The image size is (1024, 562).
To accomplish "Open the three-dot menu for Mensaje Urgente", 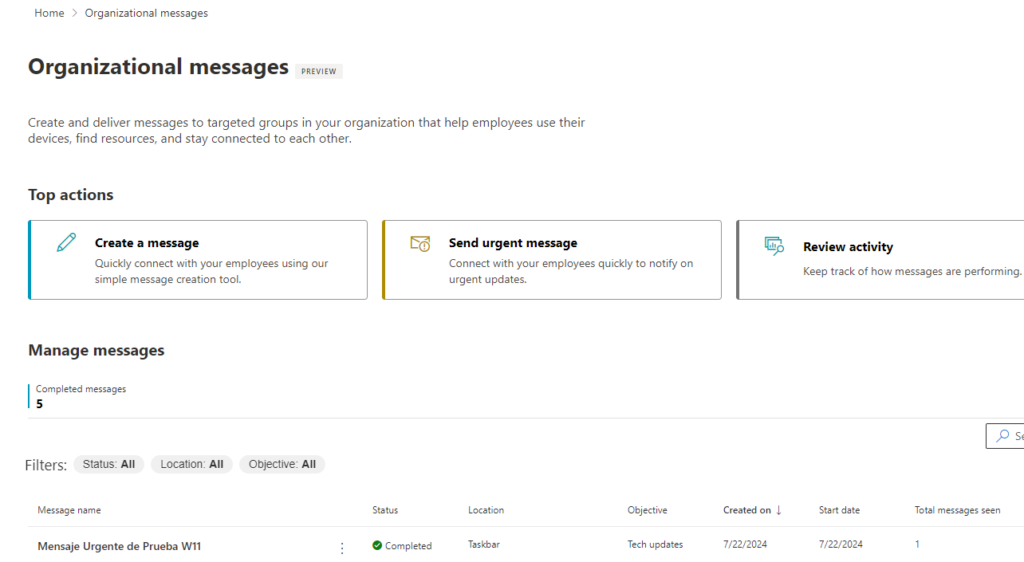I will 342,547.
